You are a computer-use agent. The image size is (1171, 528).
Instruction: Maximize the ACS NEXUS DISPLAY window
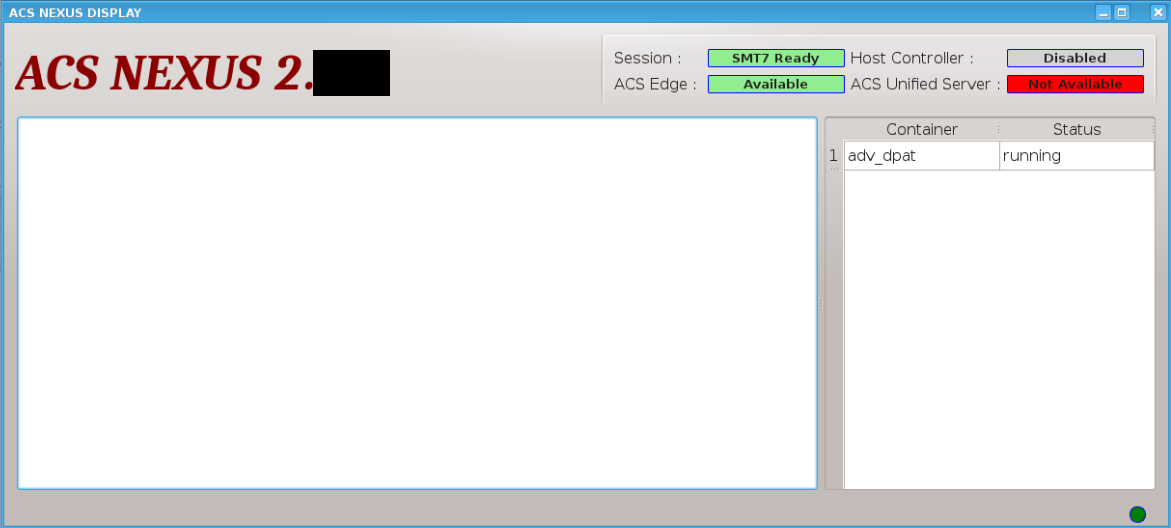[x=1122, y=13]
